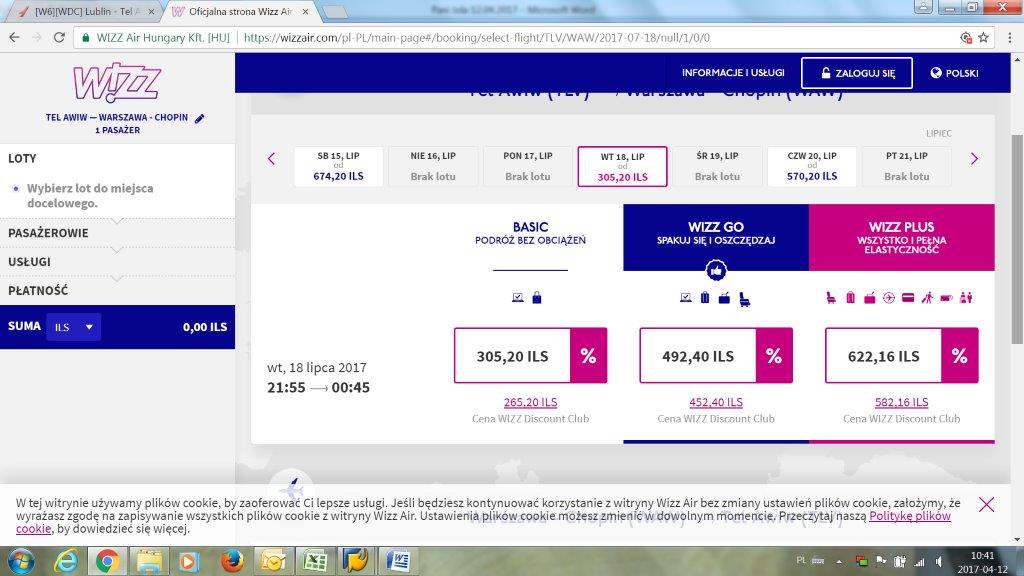Select date ŚR 19, LIP tab
The width and height of the screenshot is (1024, 576).
point(717,167)
